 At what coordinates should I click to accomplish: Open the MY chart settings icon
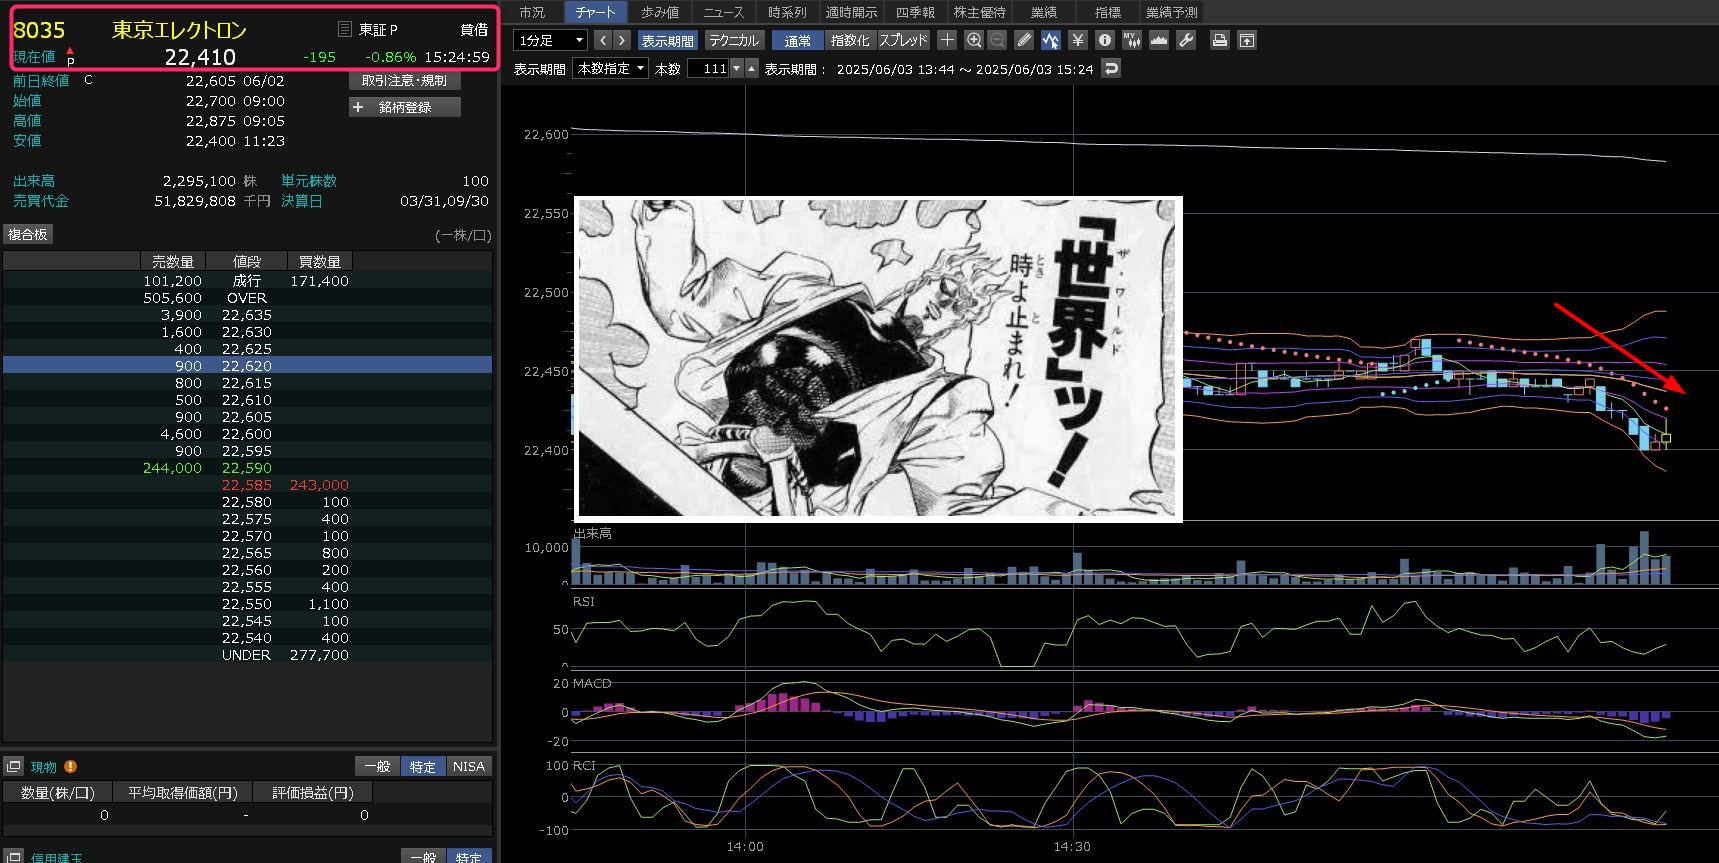point(1131,40)
